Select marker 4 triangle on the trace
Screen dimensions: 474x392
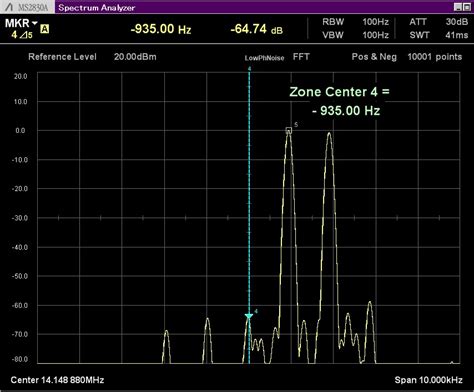249,316
